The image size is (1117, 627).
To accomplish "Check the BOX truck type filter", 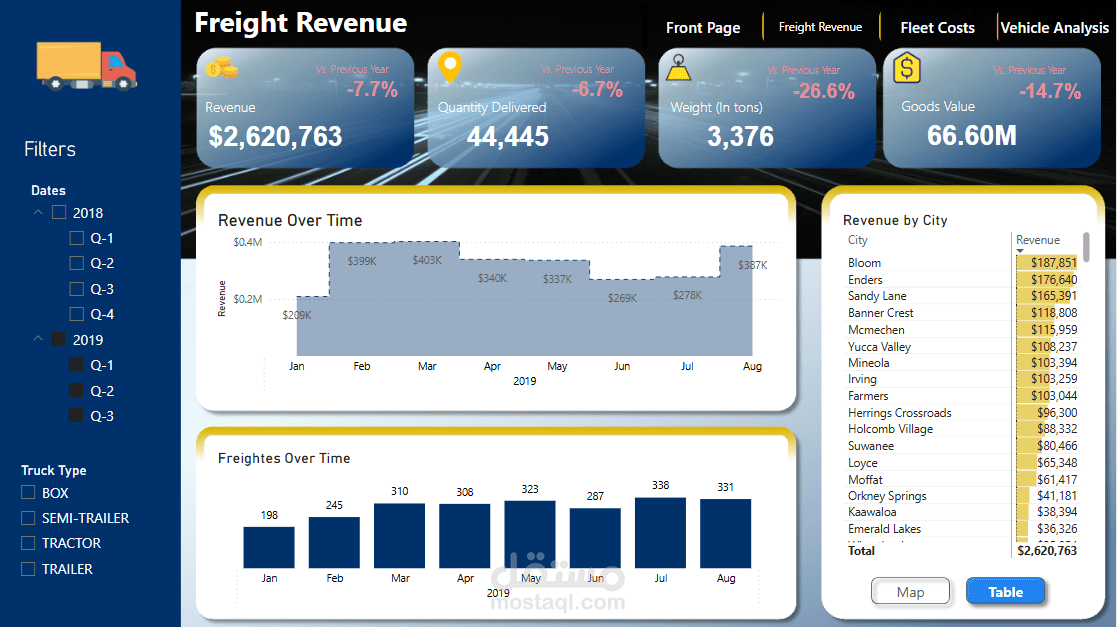I will click(x=28, y=492).
